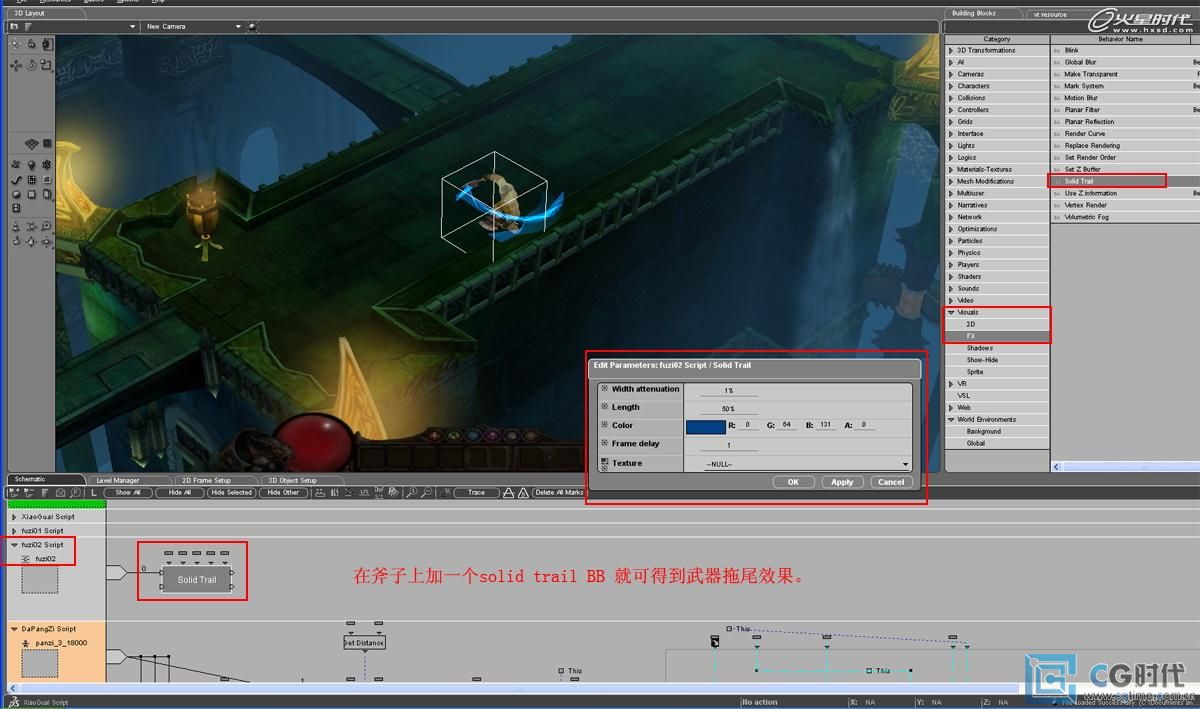This screenshot has width=1200, height=709.
Task: Select the Solid Trail block in schematic
Action: point(197,579)
